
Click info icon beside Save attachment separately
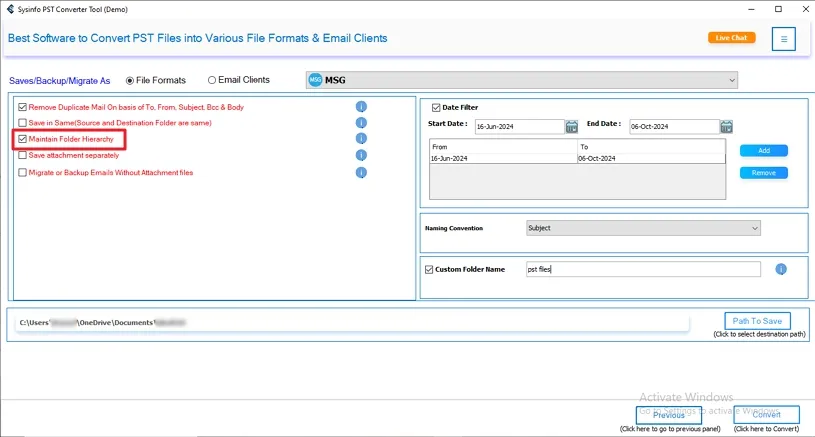(361, 155)
